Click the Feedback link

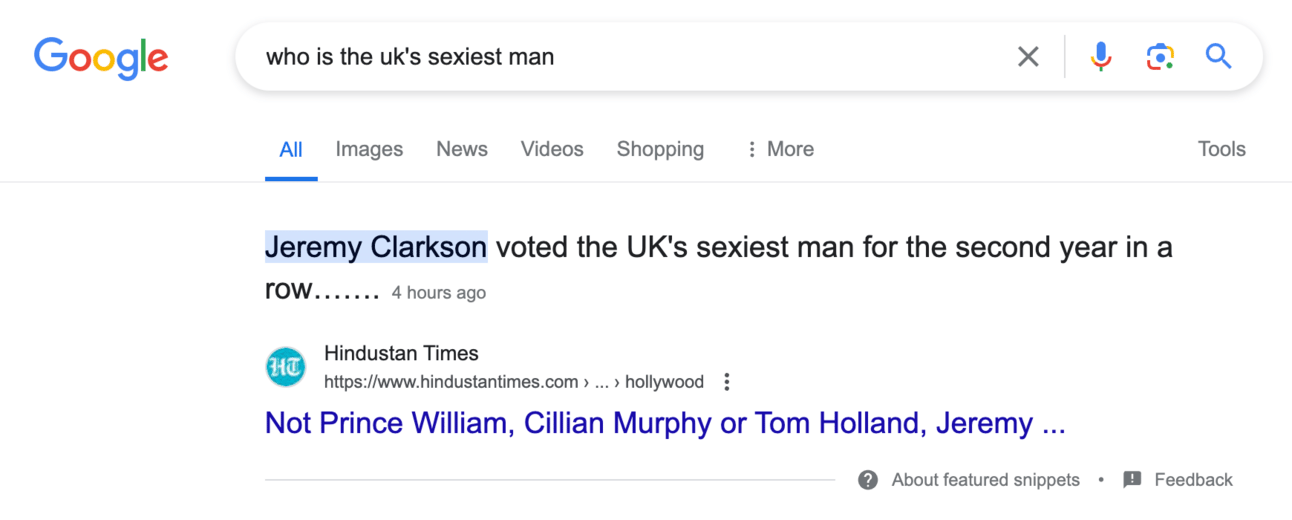[x=1193, y=480]
